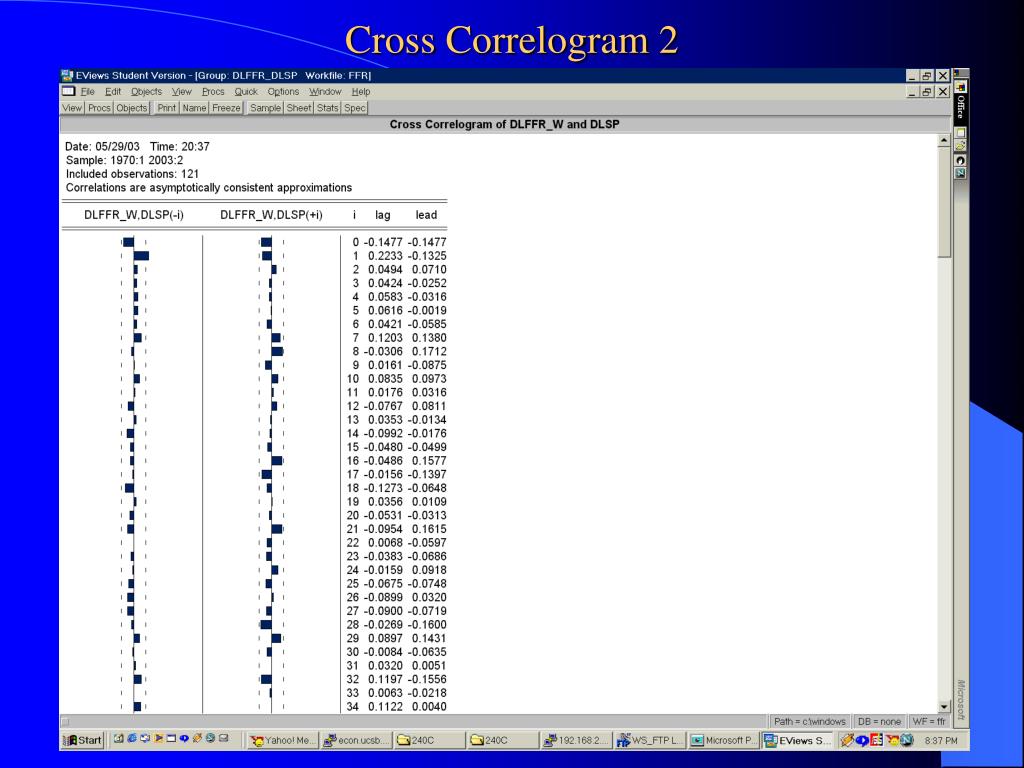
Task: Switch to the Yahoo! Messenger taskbar button
Action: tap(283, 741)
